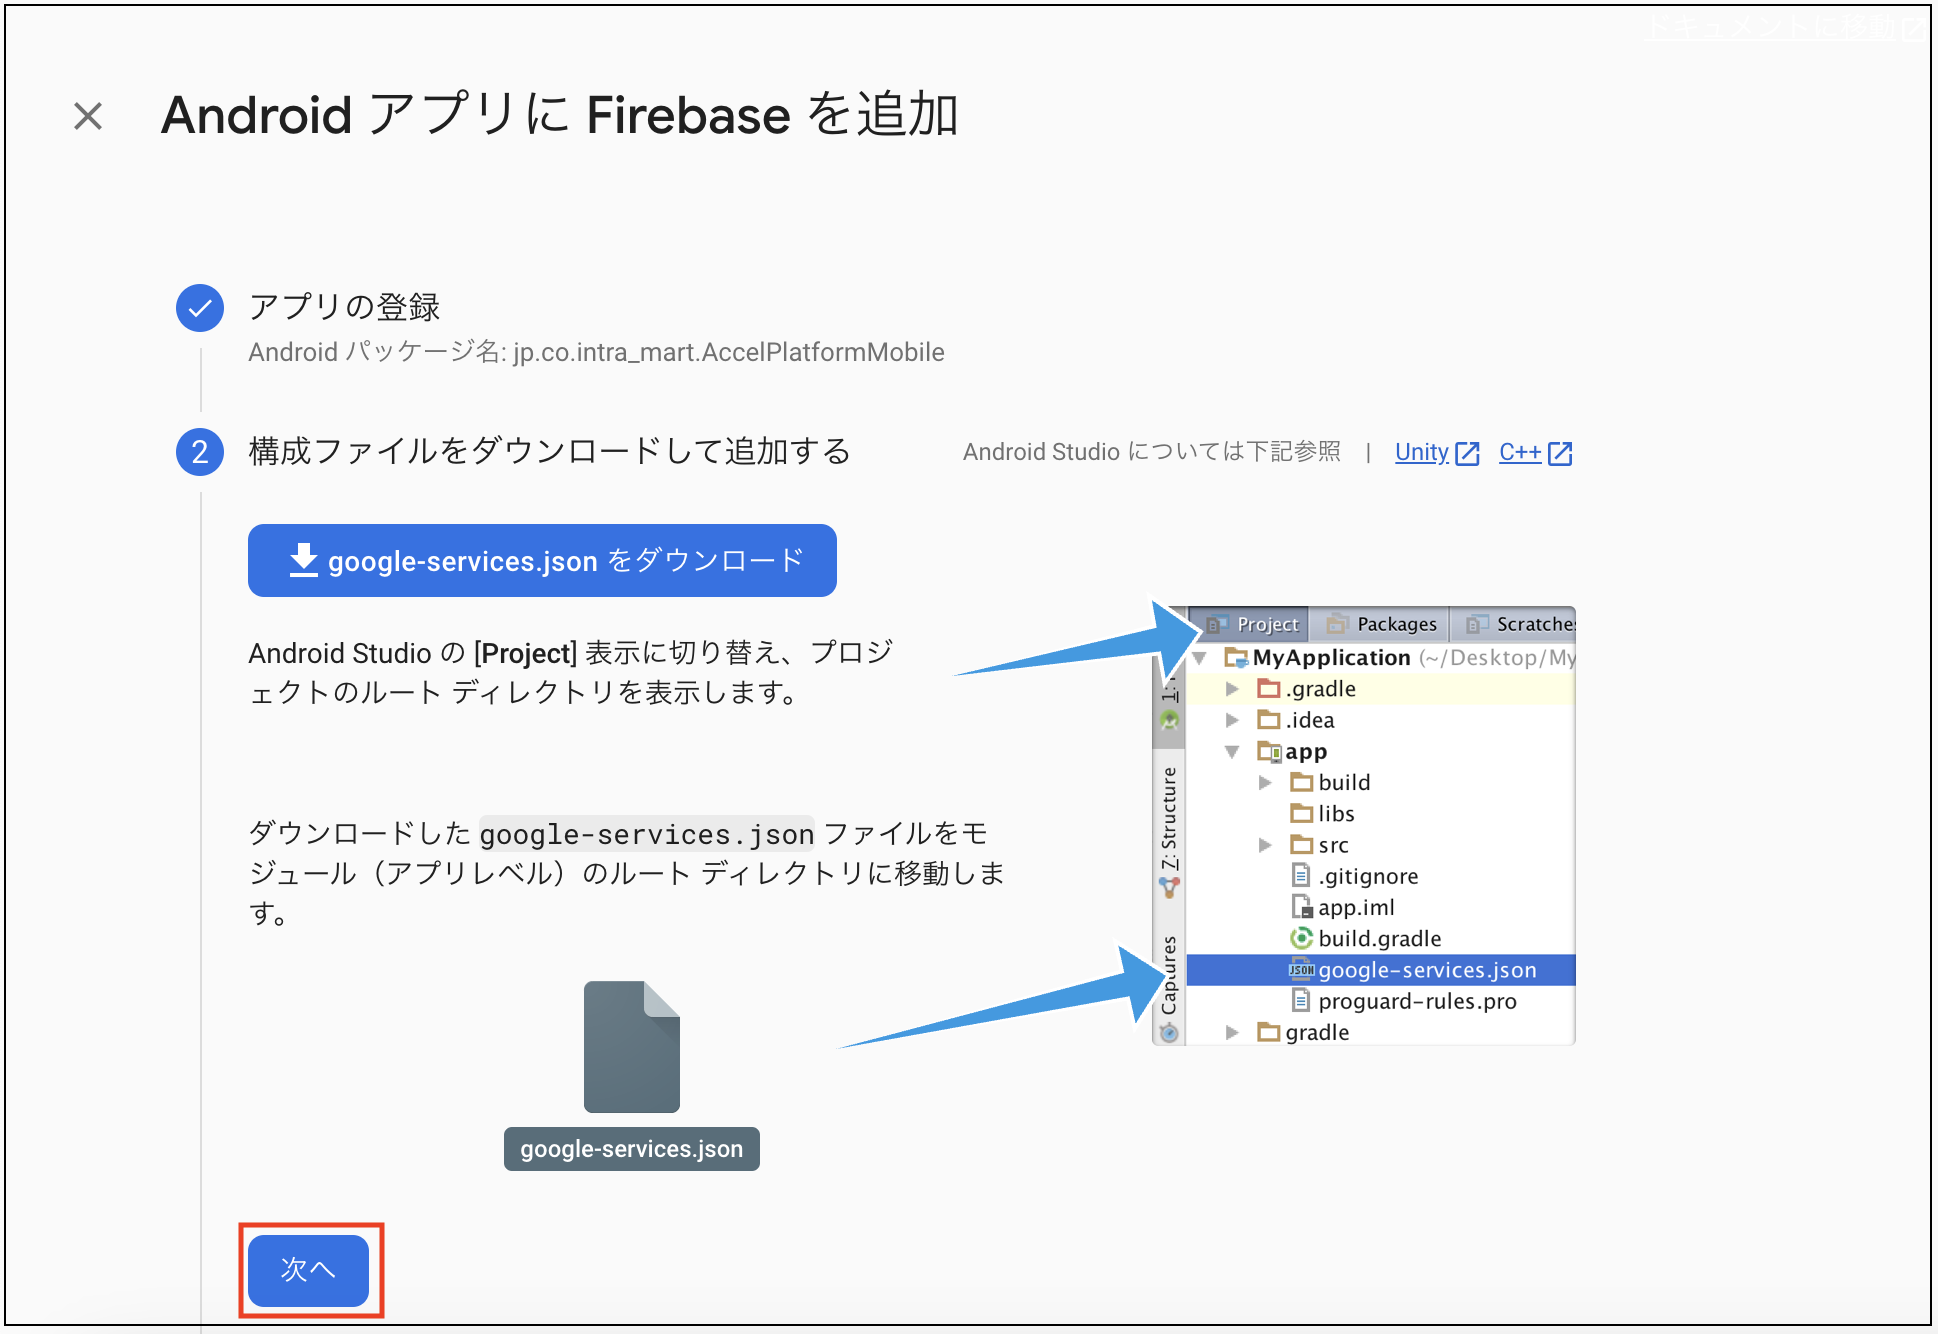Click the google-services.json file label chip
1938x1334 pixels.
coord(632,1149)
